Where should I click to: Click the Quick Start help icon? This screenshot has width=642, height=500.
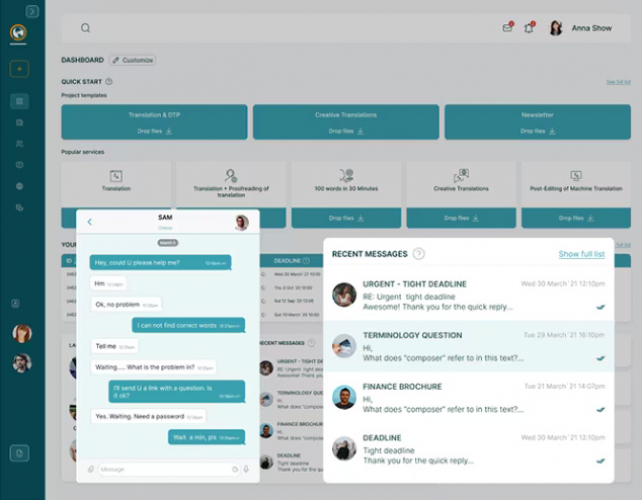[109, 81]
